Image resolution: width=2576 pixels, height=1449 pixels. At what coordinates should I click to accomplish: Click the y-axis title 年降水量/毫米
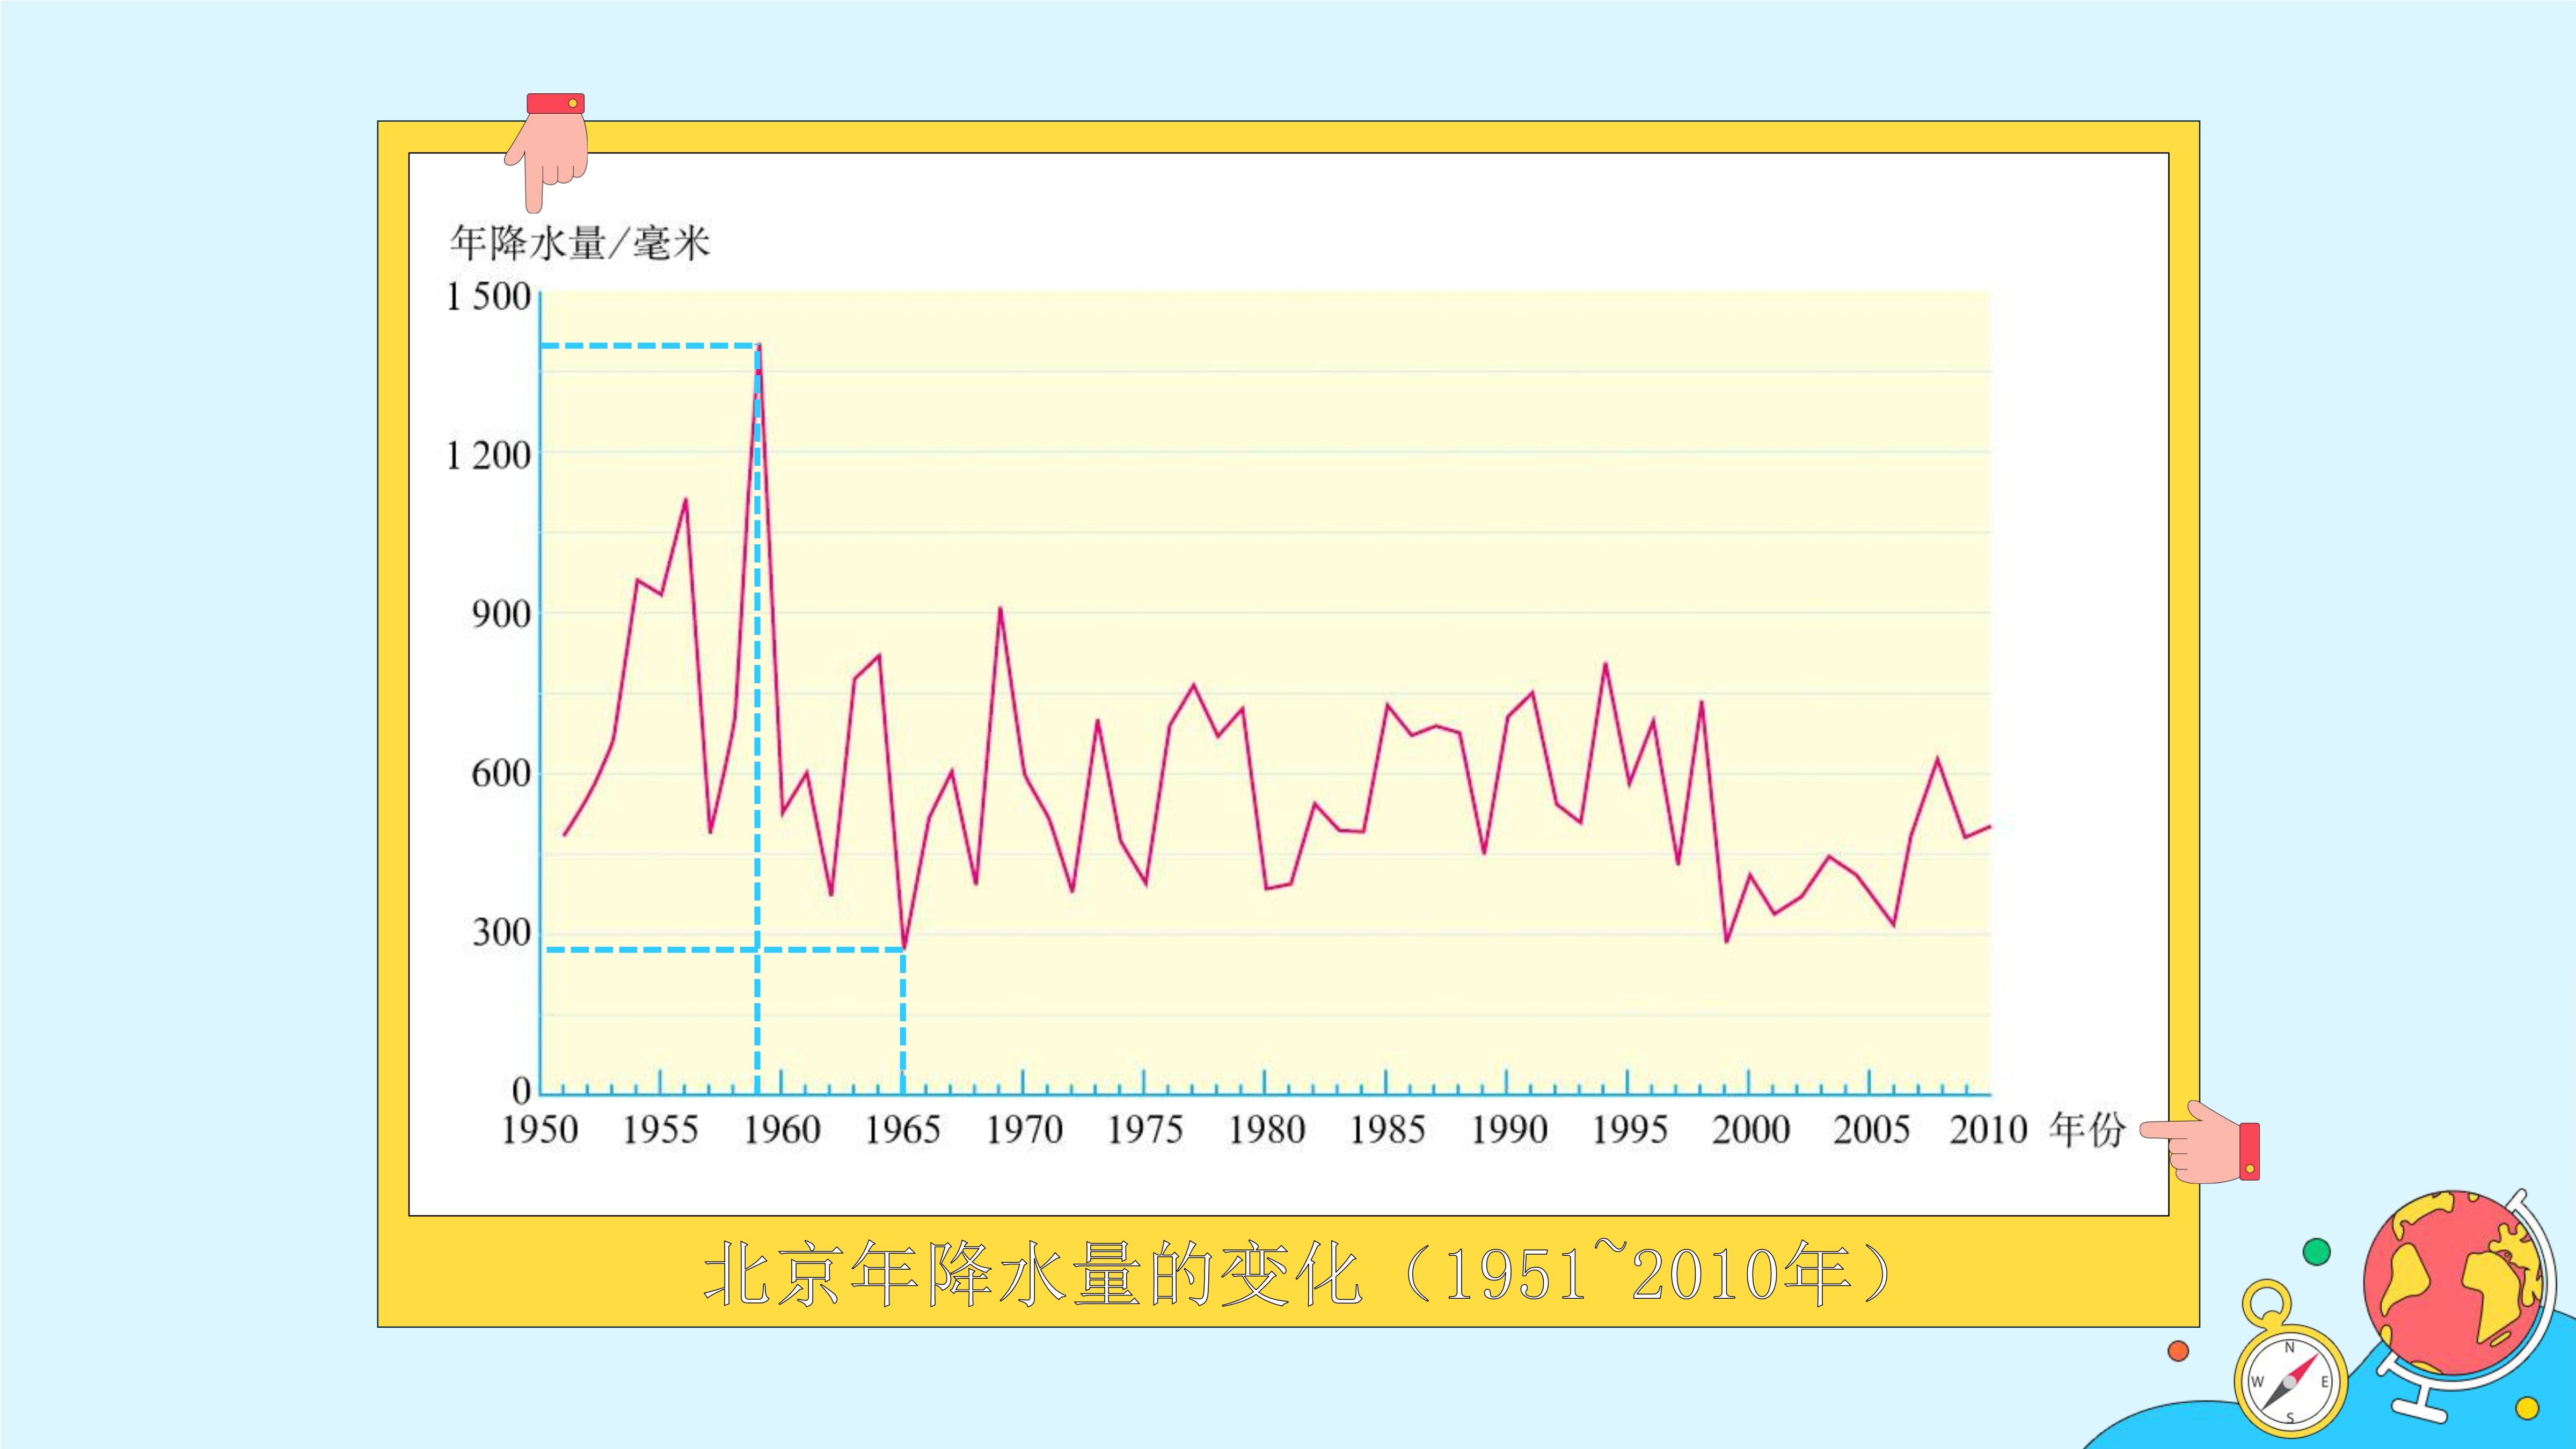580,243
